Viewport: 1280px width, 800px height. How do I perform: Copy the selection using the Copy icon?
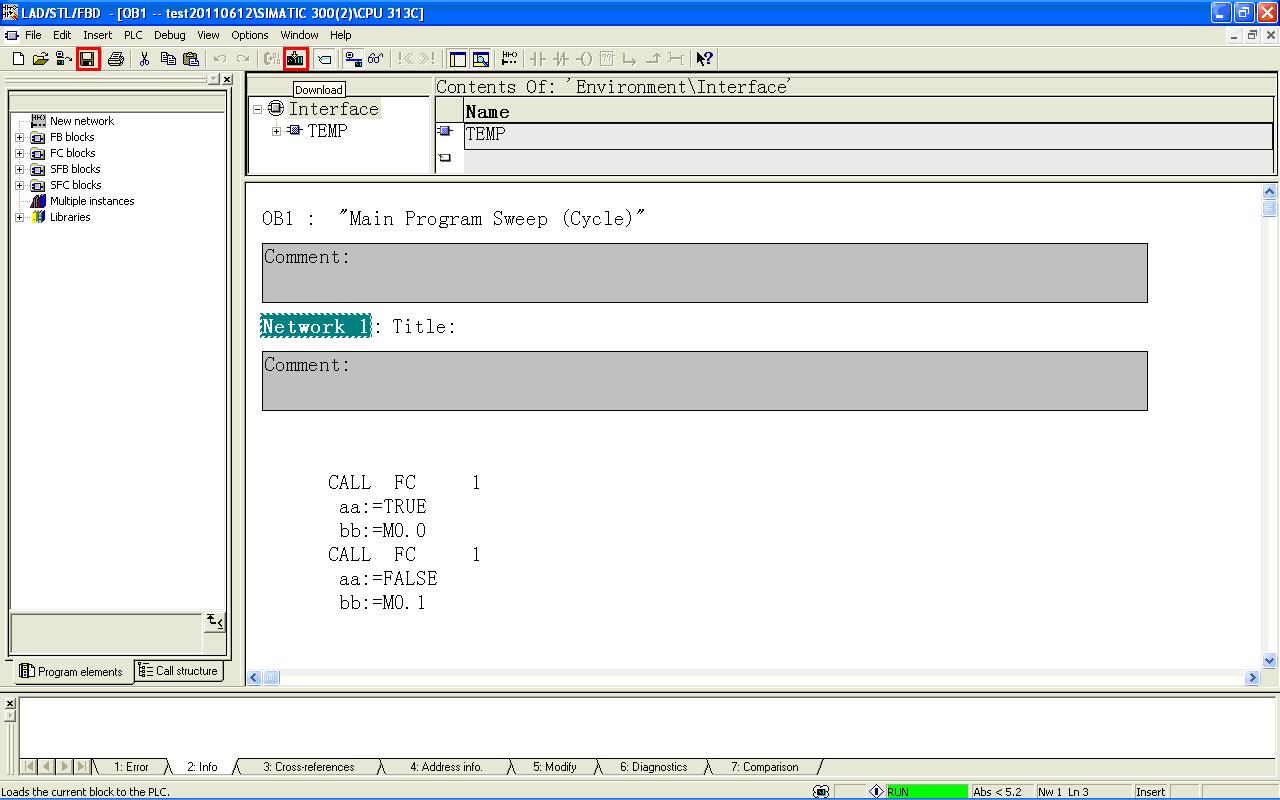(168, 59)
